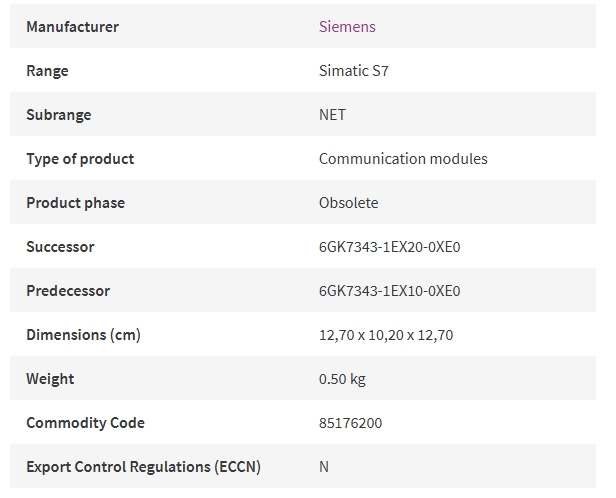Click the Dimensions (cm) label
This screenshot has width=616, height=498.
pos(83,335)
